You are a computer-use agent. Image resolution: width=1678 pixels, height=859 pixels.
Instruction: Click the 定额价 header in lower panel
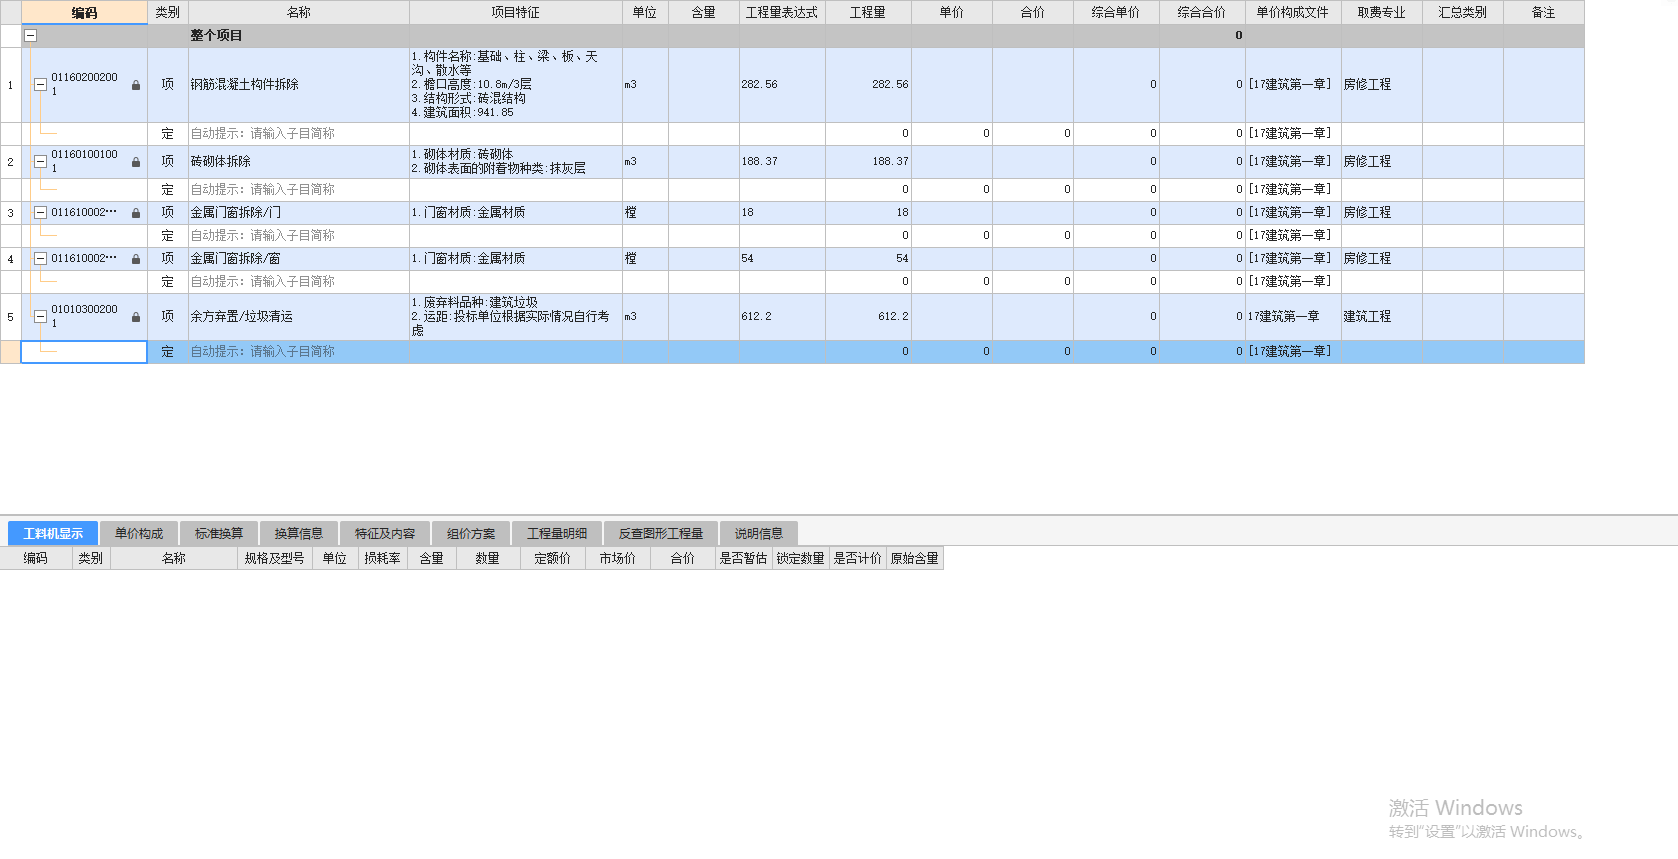(553, 558)
